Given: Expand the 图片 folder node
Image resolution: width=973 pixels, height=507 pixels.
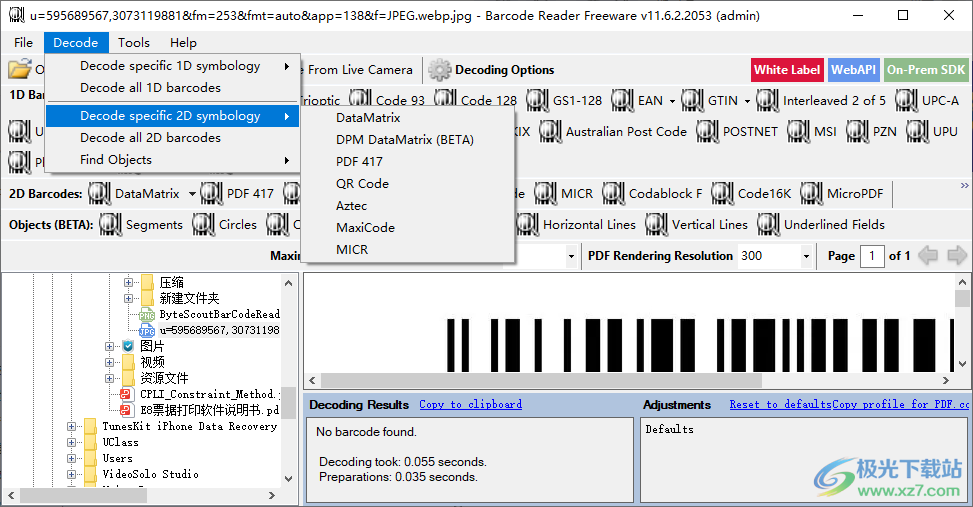Looking at the screenshot, I should (x=109, y=346).
